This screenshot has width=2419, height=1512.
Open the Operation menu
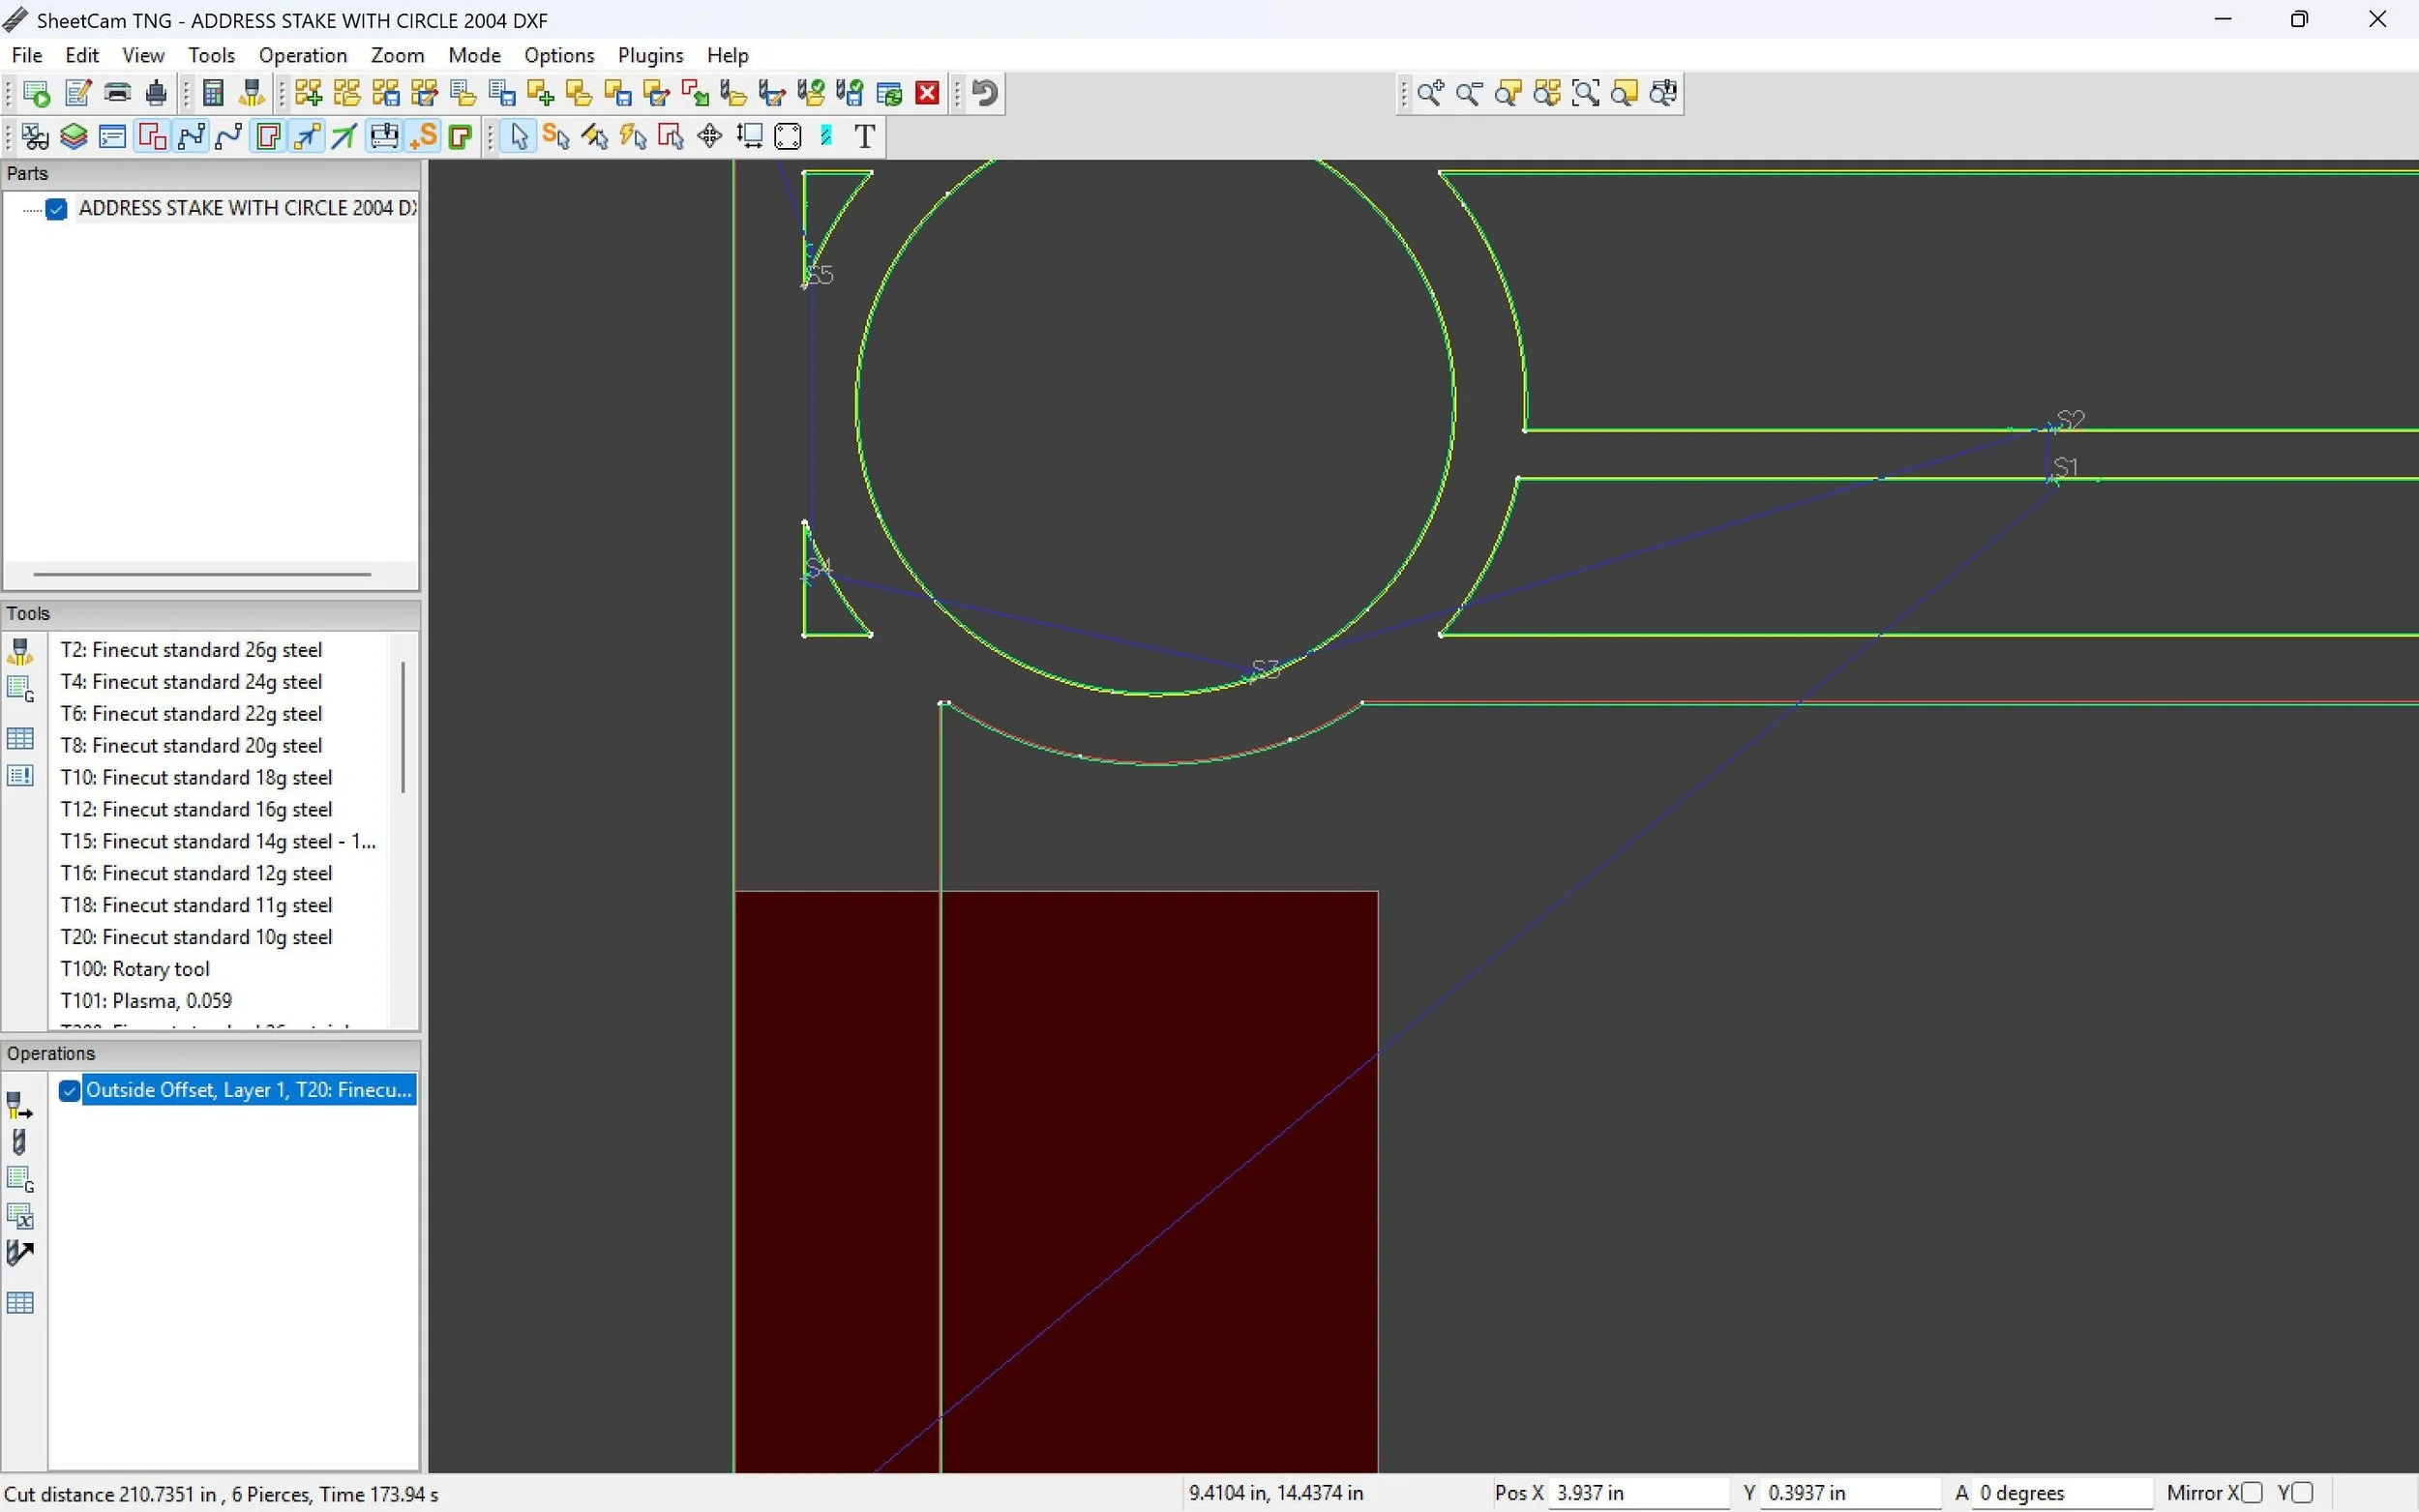point(302,55)
